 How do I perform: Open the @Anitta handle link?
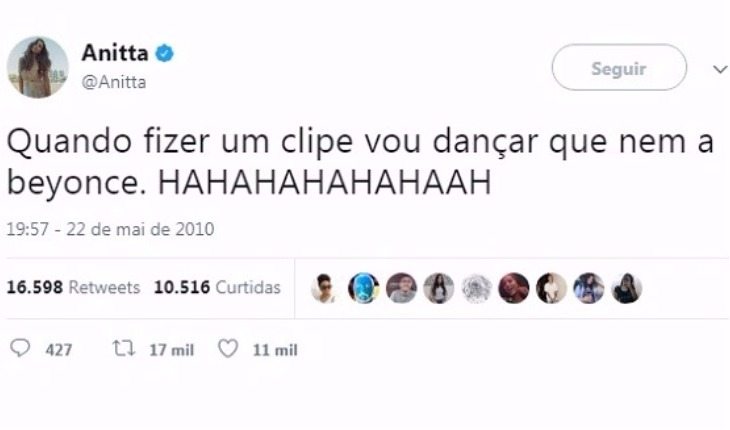114,82
